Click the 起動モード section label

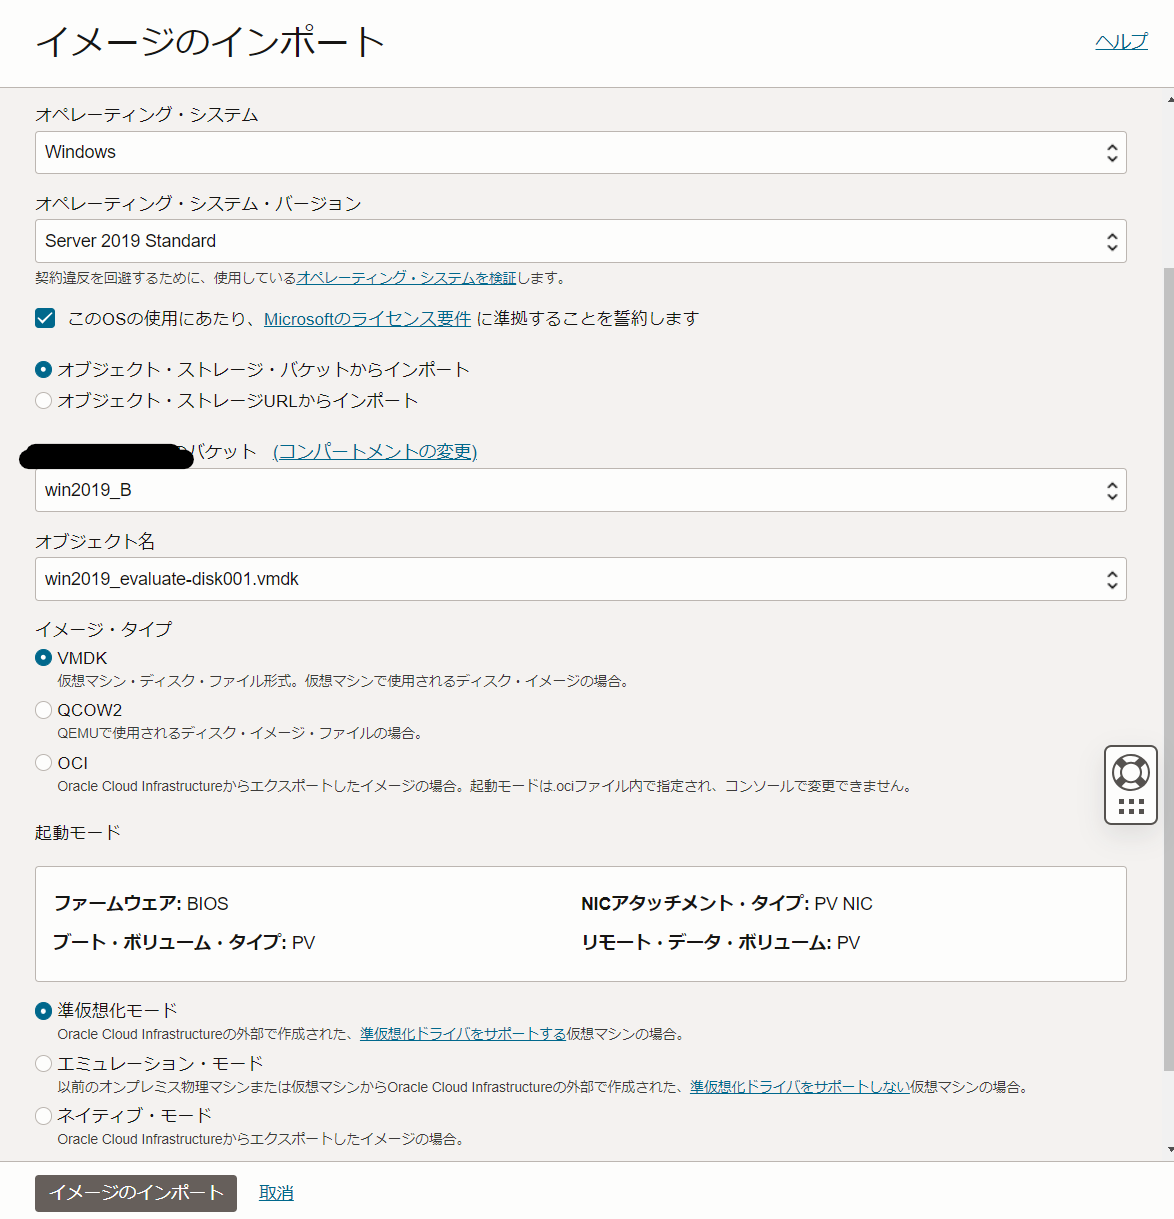tap(78, 832)
